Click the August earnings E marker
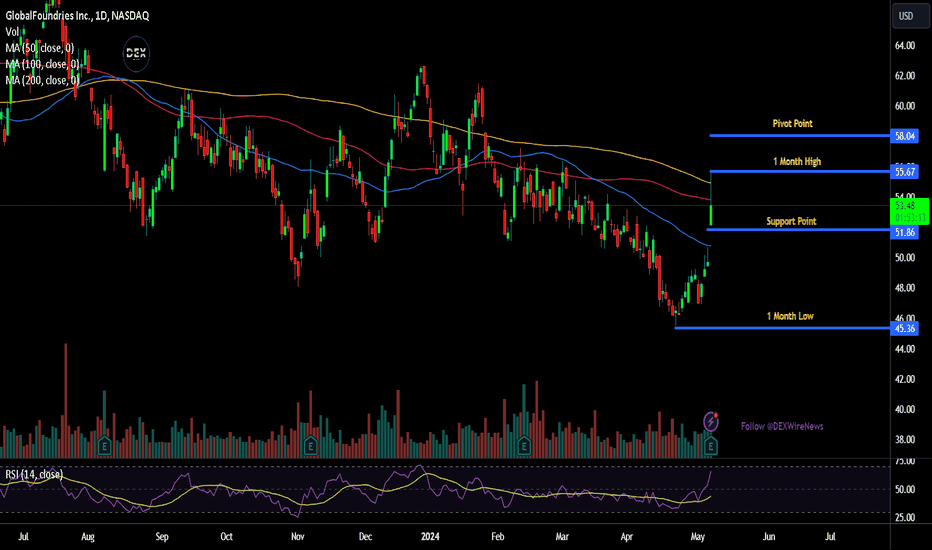932x550 pixels. click(105, 445)
